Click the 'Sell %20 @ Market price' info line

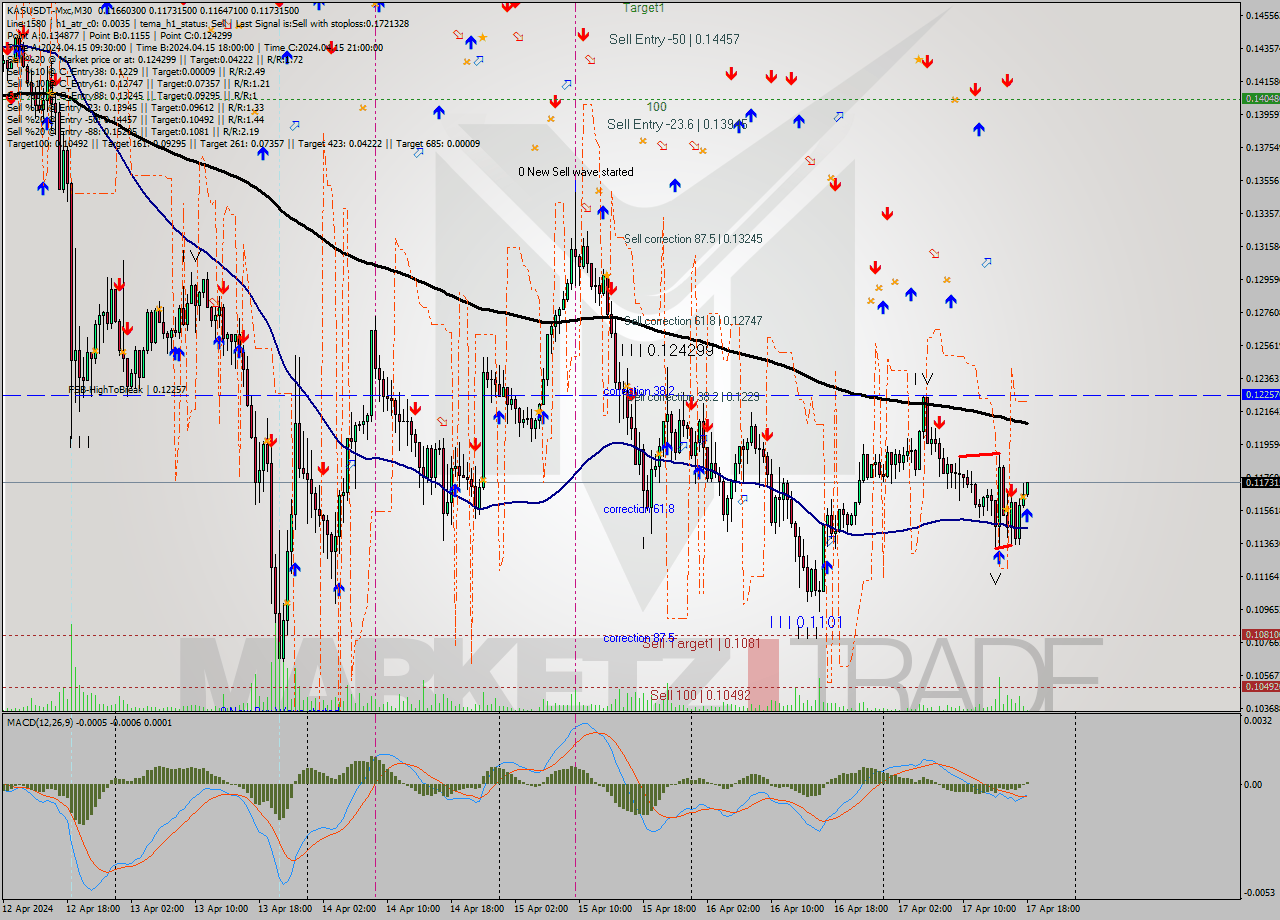coord(155,59)
